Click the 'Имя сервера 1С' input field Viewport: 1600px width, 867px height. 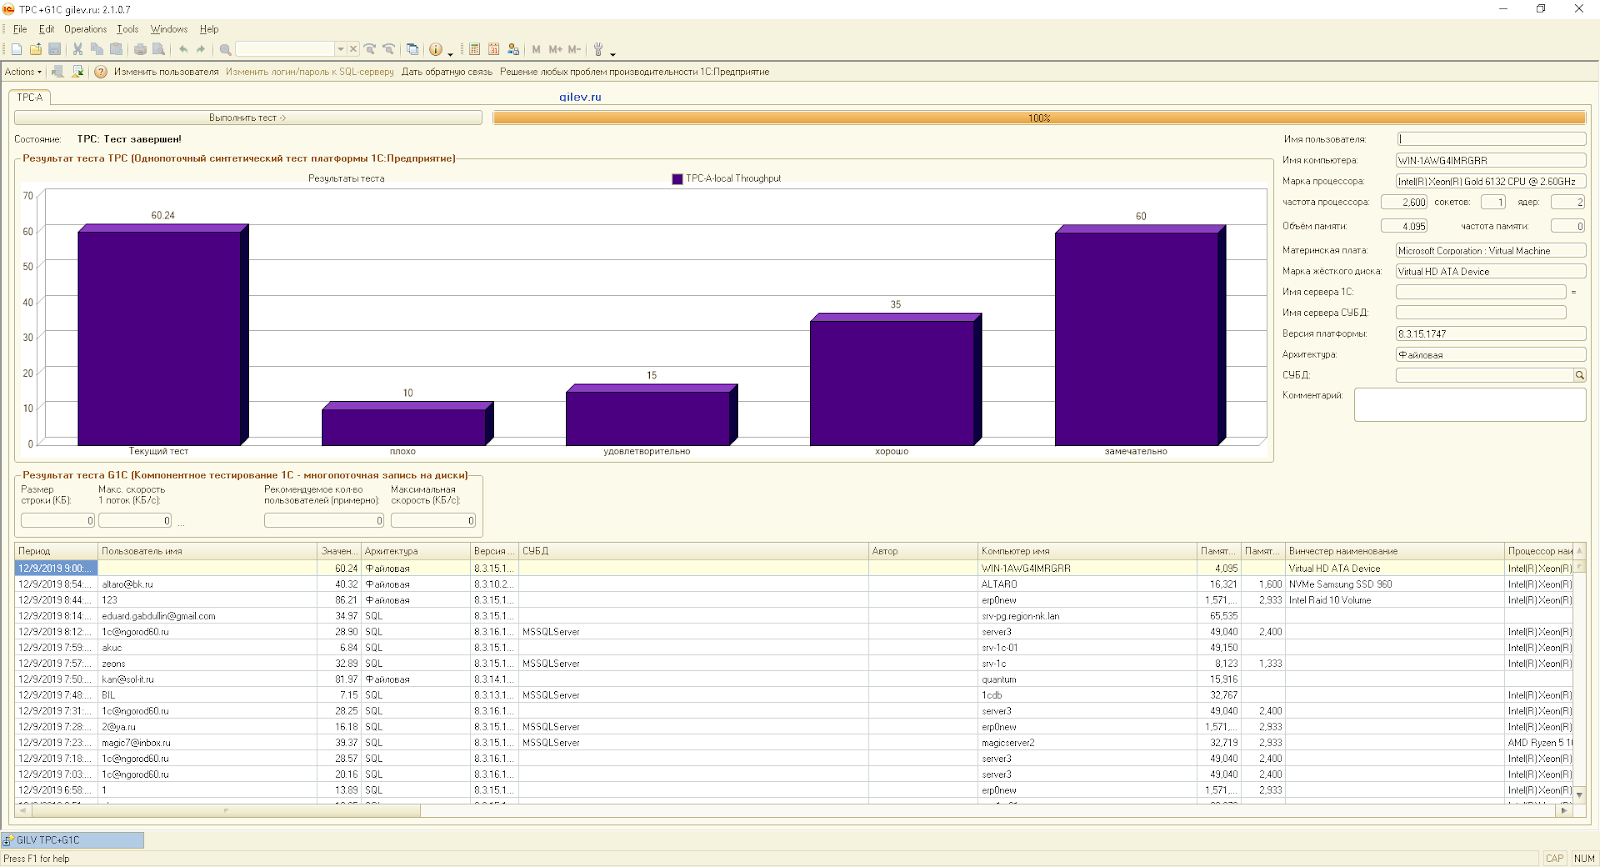point(1481,292)
